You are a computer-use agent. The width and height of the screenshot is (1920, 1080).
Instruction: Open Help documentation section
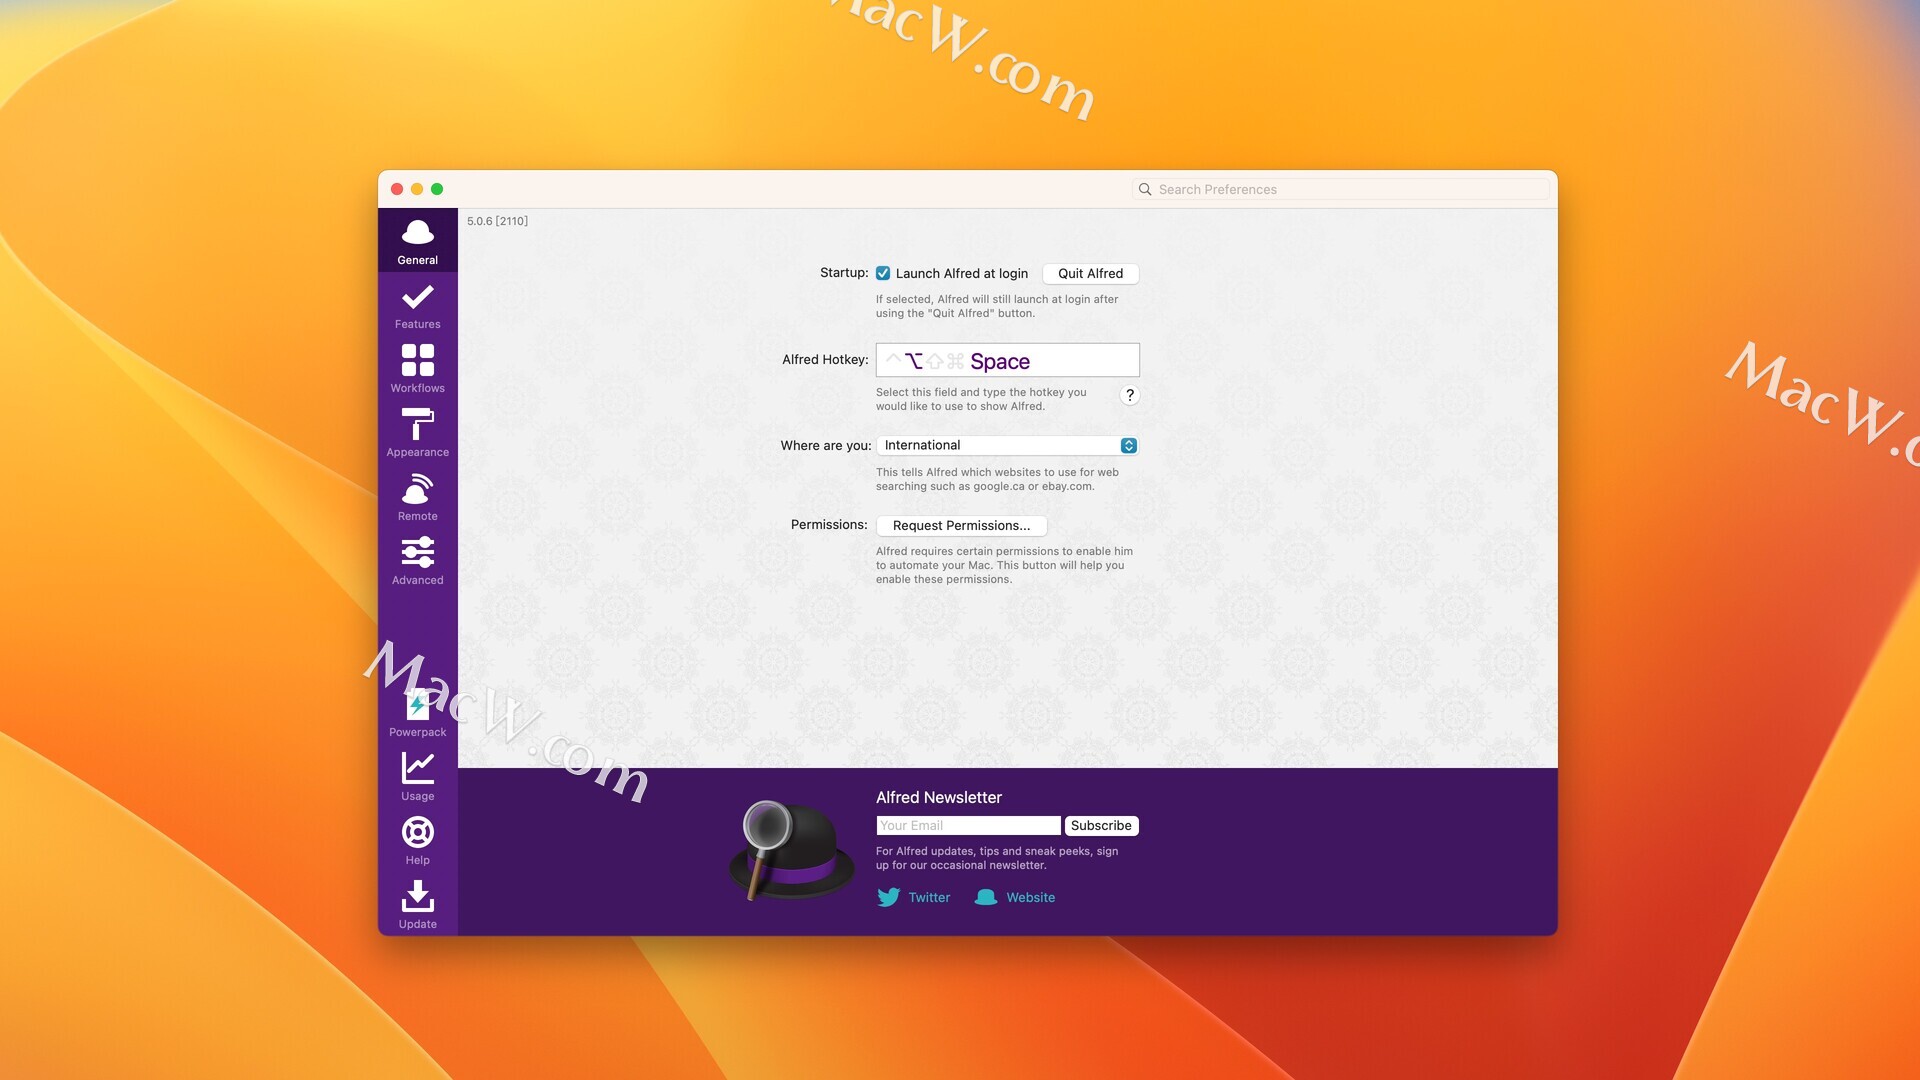tap(417, 840)
